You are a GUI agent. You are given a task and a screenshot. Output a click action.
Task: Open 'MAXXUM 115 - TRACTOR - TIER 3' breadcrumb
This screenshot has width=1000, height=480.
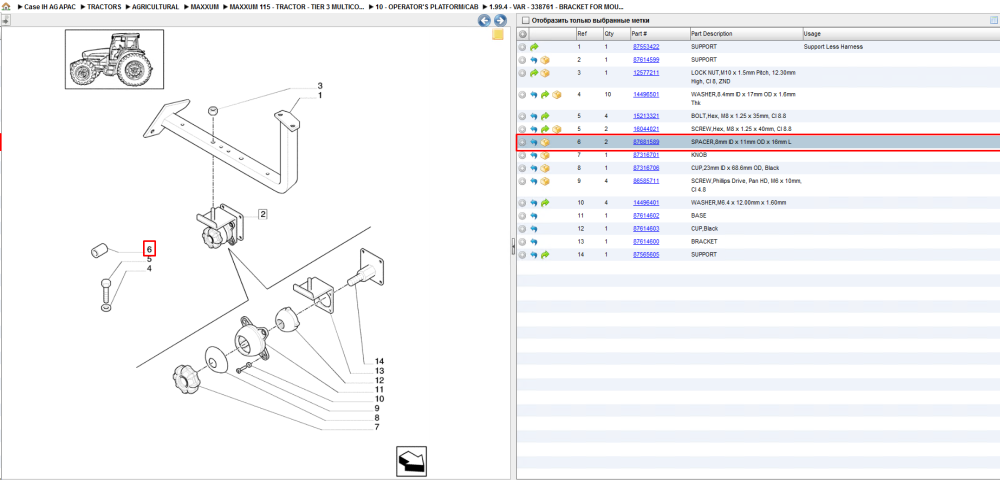pos(297,6)
